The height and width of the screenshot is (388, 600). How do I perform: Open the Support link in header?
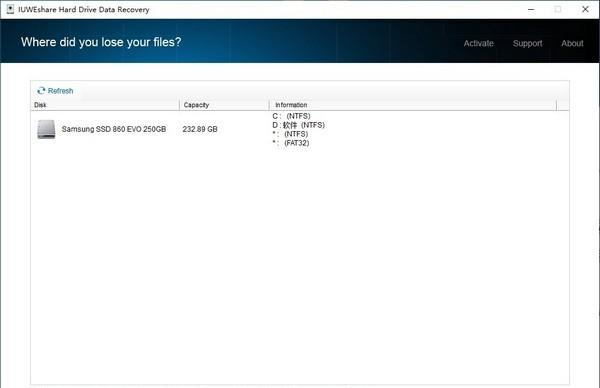click(x=528, y=43)
